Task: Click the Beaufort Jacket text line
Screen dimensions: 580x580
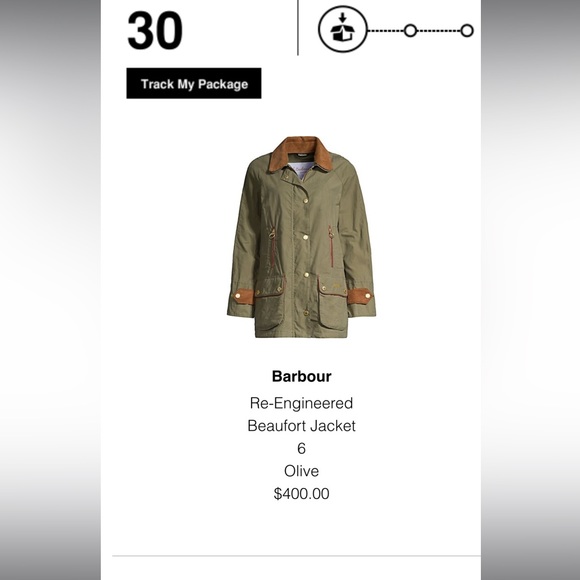Action: (301, 426)
